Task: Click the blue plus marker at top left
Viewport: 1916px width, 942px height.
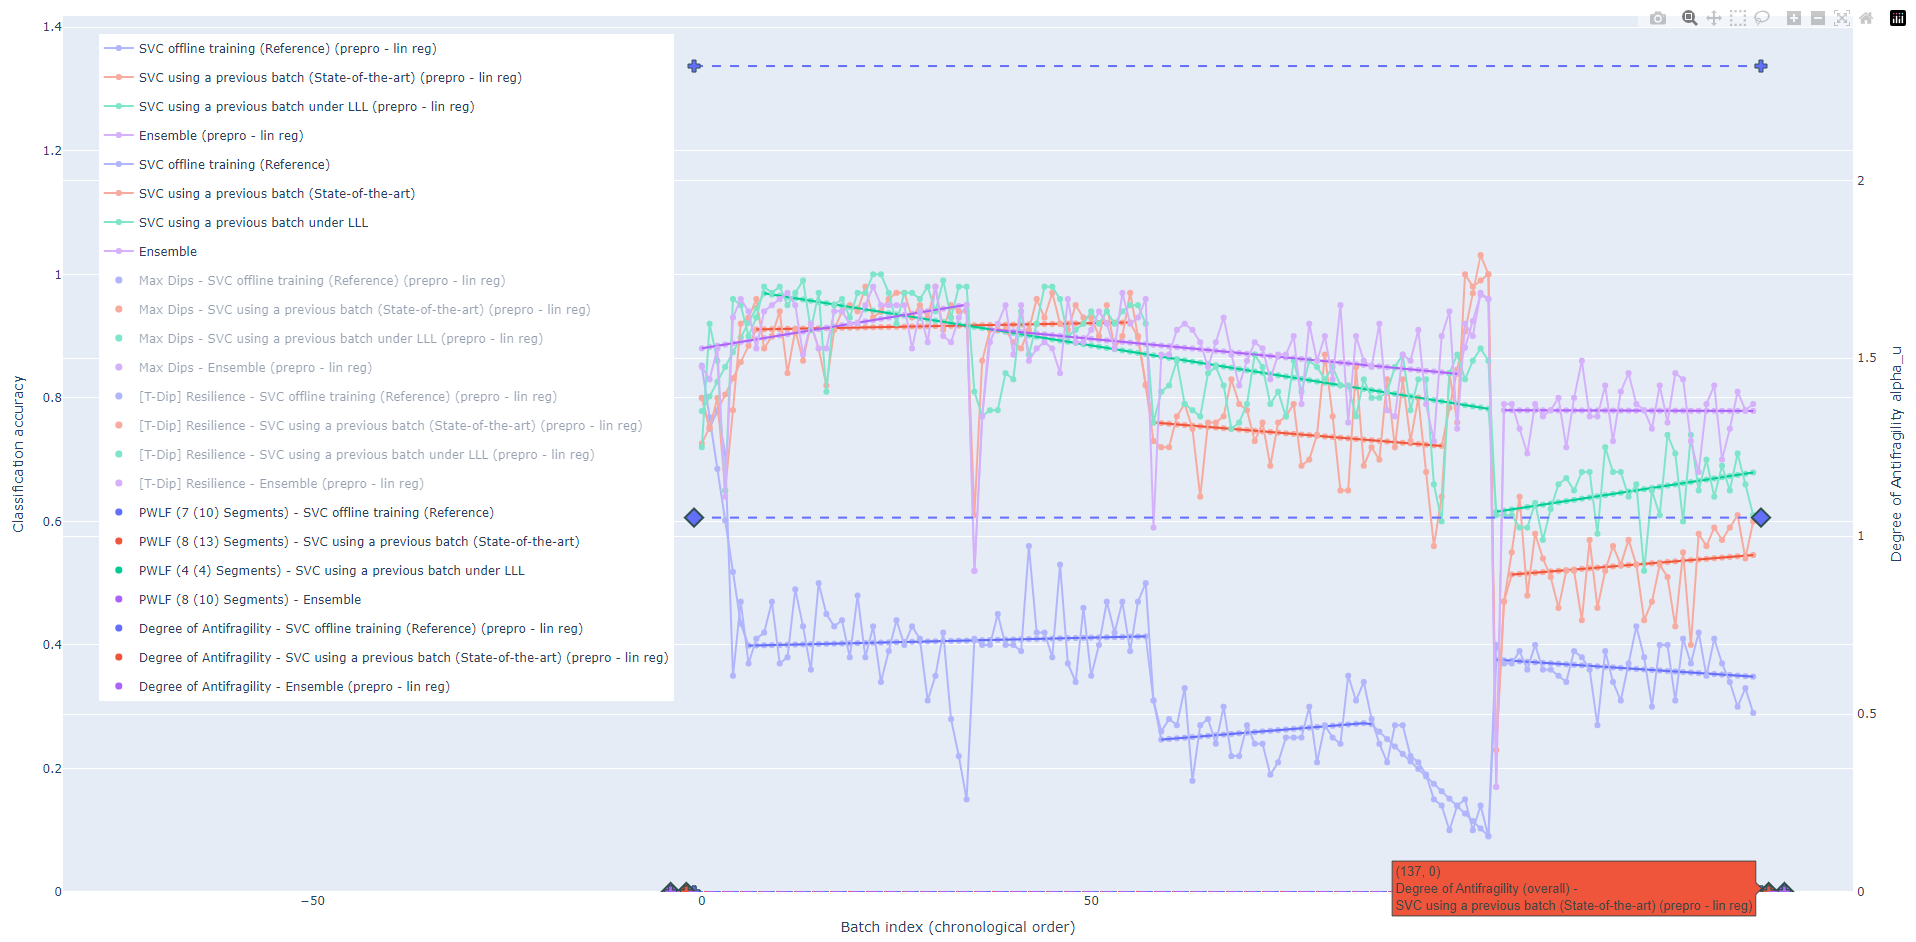Action: coord(694,66)
